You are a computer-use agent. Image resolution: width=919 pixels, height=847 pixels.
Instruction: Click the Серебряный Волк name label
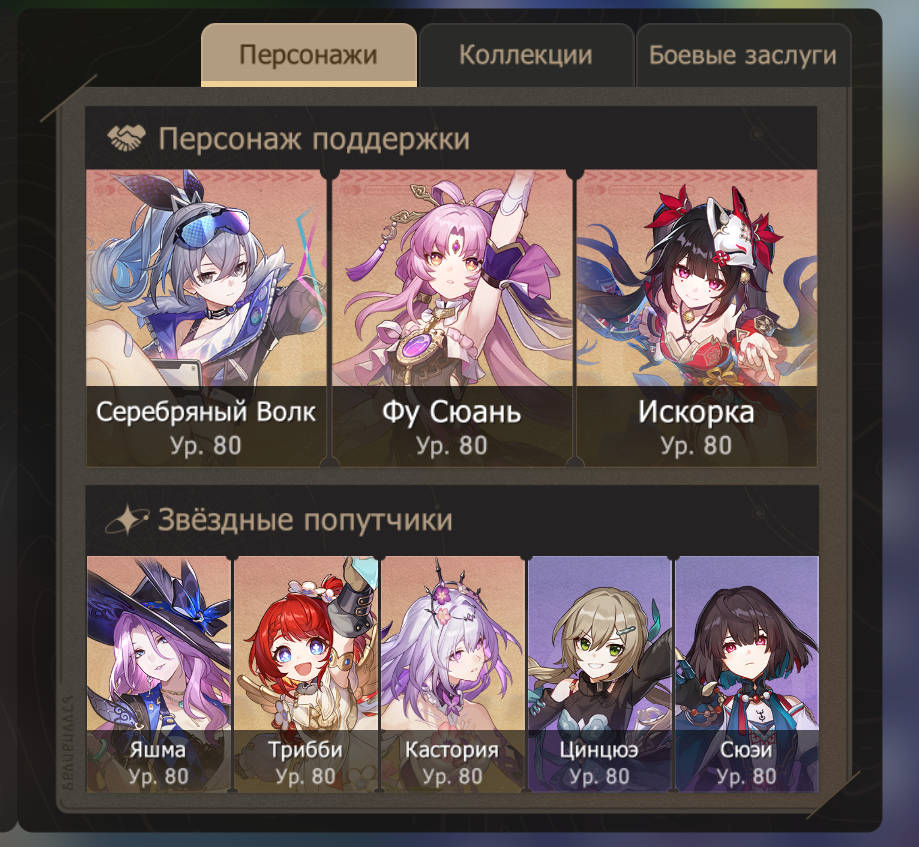pos(206,411)
